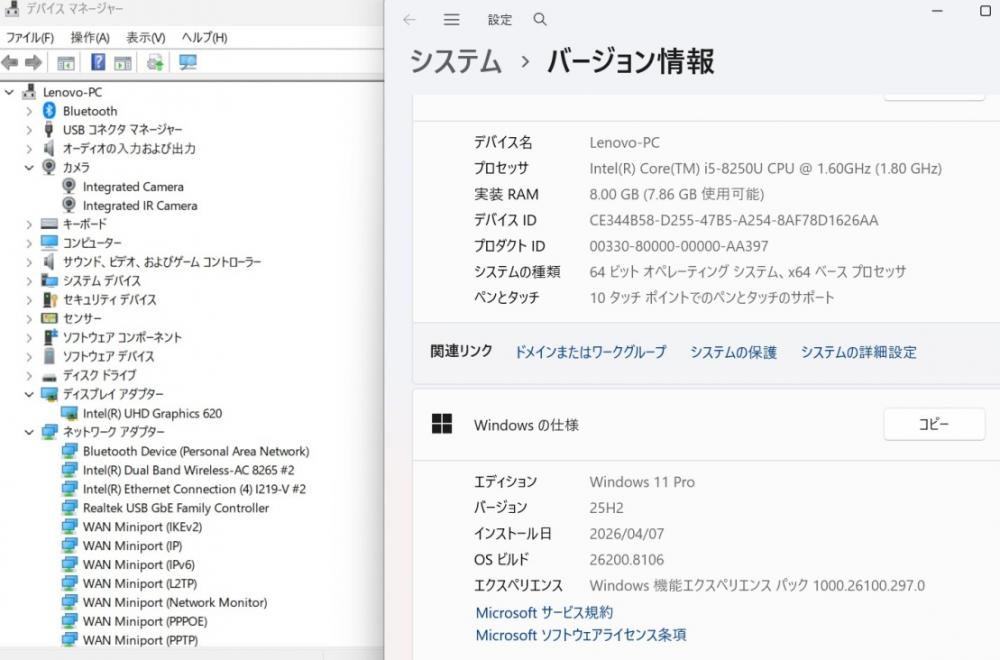Open the 表示(V) menu

tap(145, 38)
